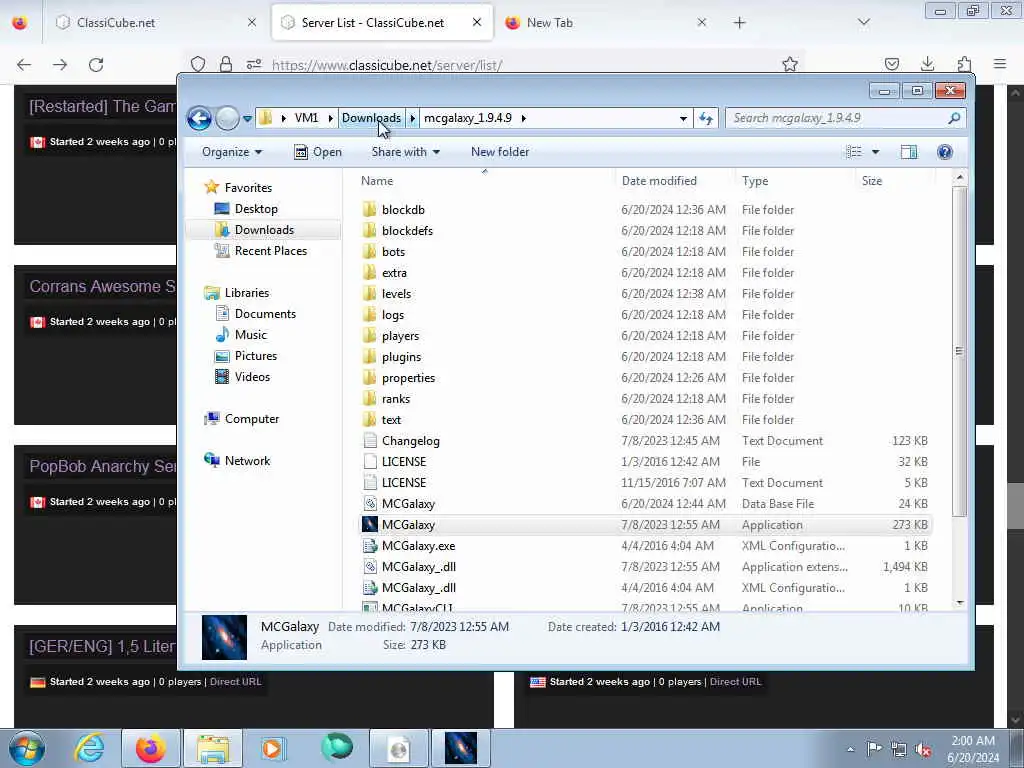Expand the arrow after Downloads breadcrumb

pos(412,118)
